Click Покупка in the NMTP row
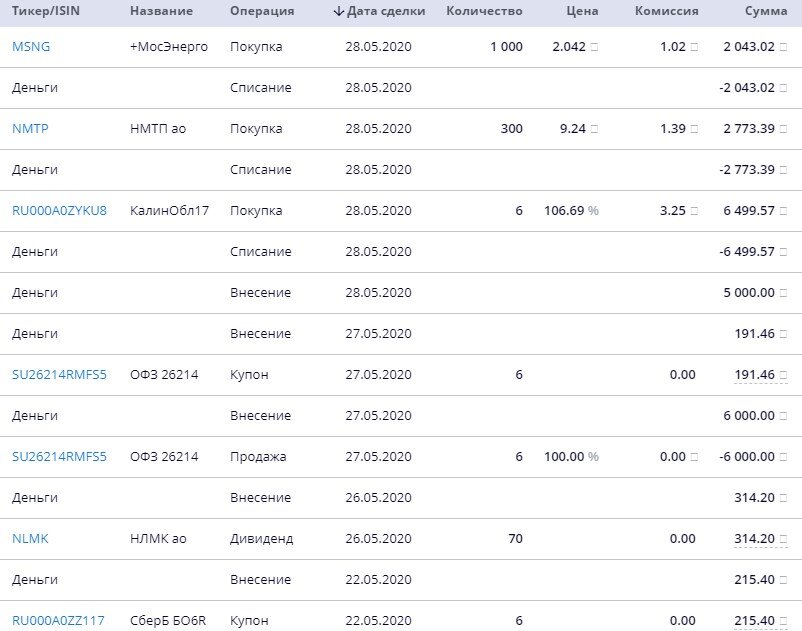Viewport: 802px width, 631px height. point(256,128)
